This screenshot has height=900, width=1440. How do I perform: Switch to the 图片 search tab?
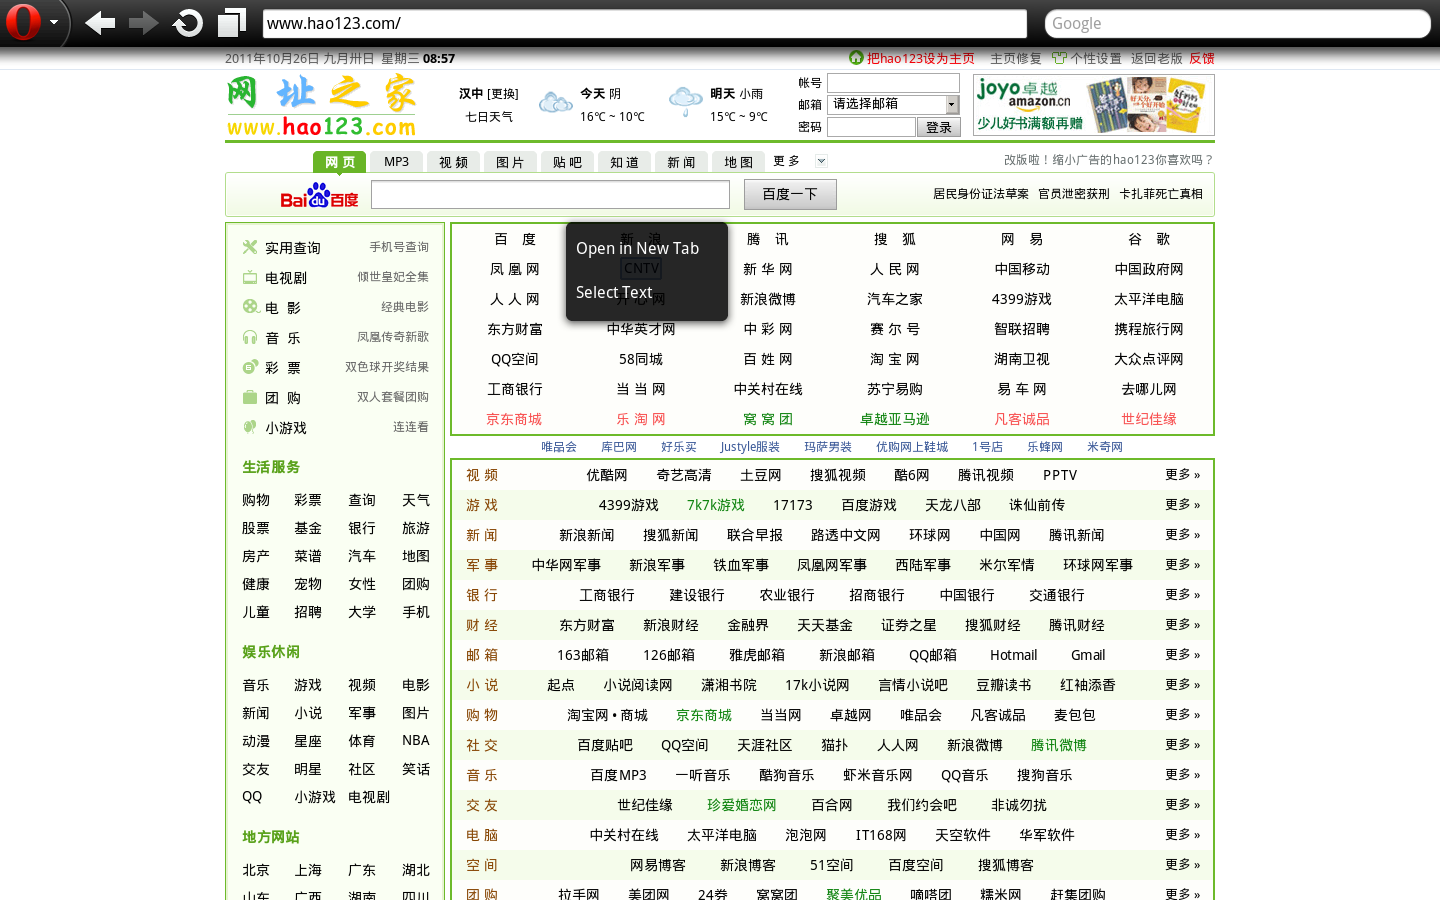511,162
